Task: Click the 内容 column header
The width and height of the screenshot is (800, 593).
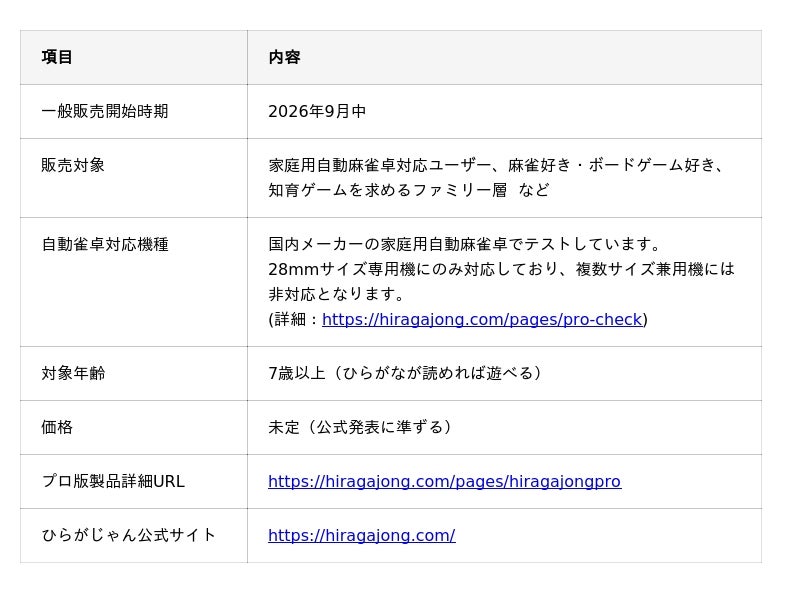Action: 284,57
